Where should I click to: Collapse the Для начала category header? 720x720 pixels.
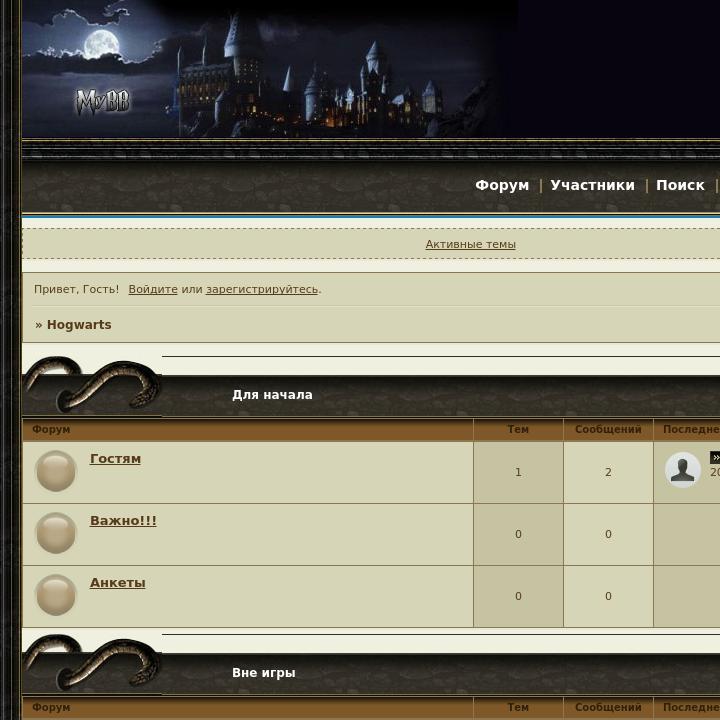(272, 395)
